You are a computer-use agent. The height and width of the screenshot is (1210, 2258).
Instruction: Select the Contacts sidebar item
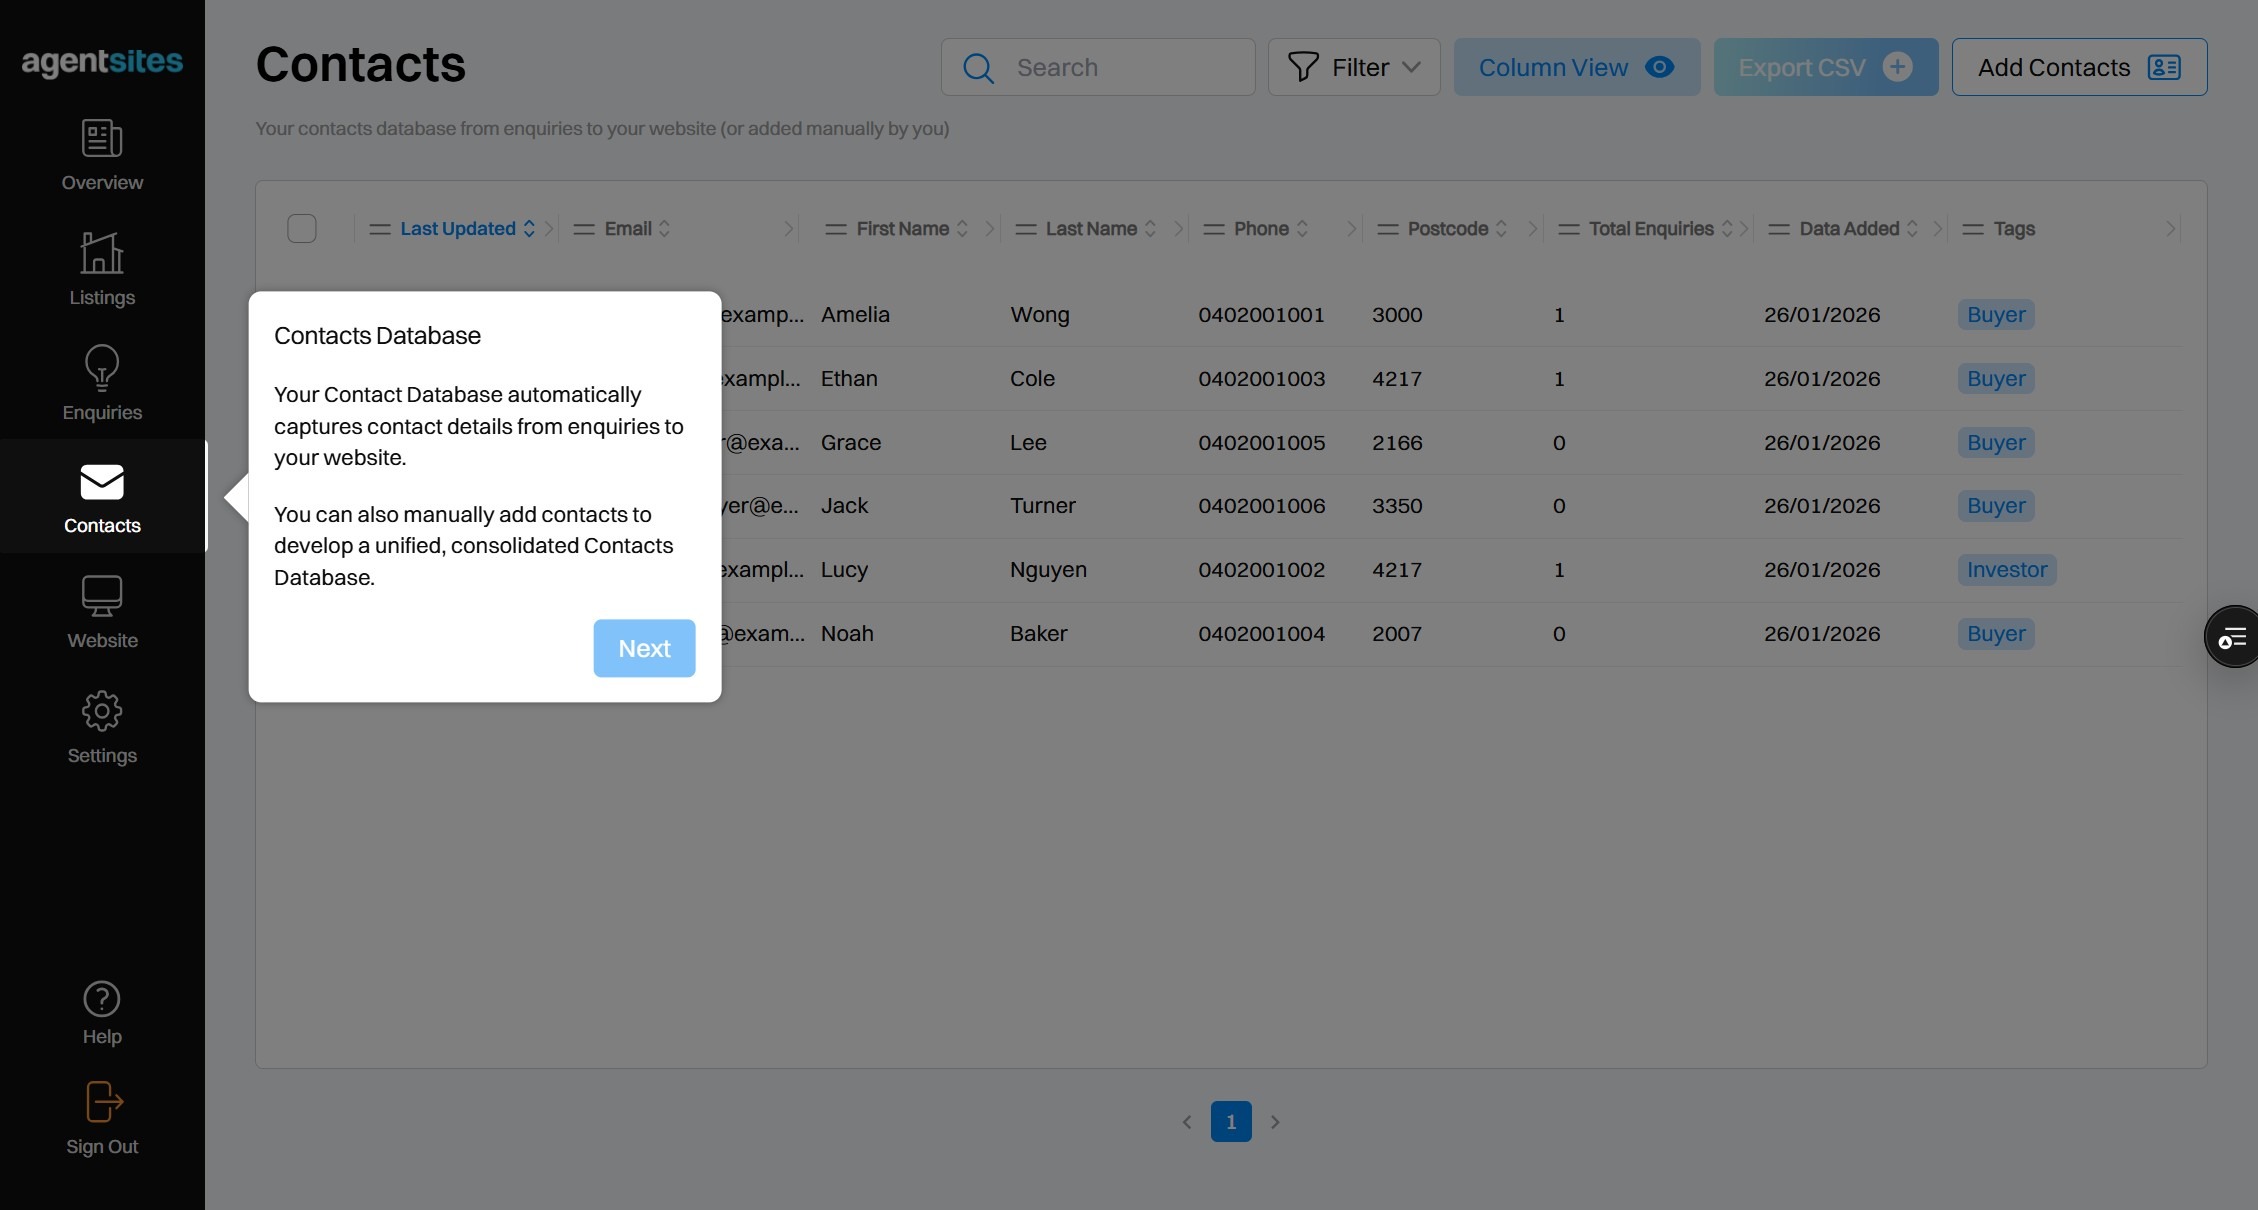102,497
